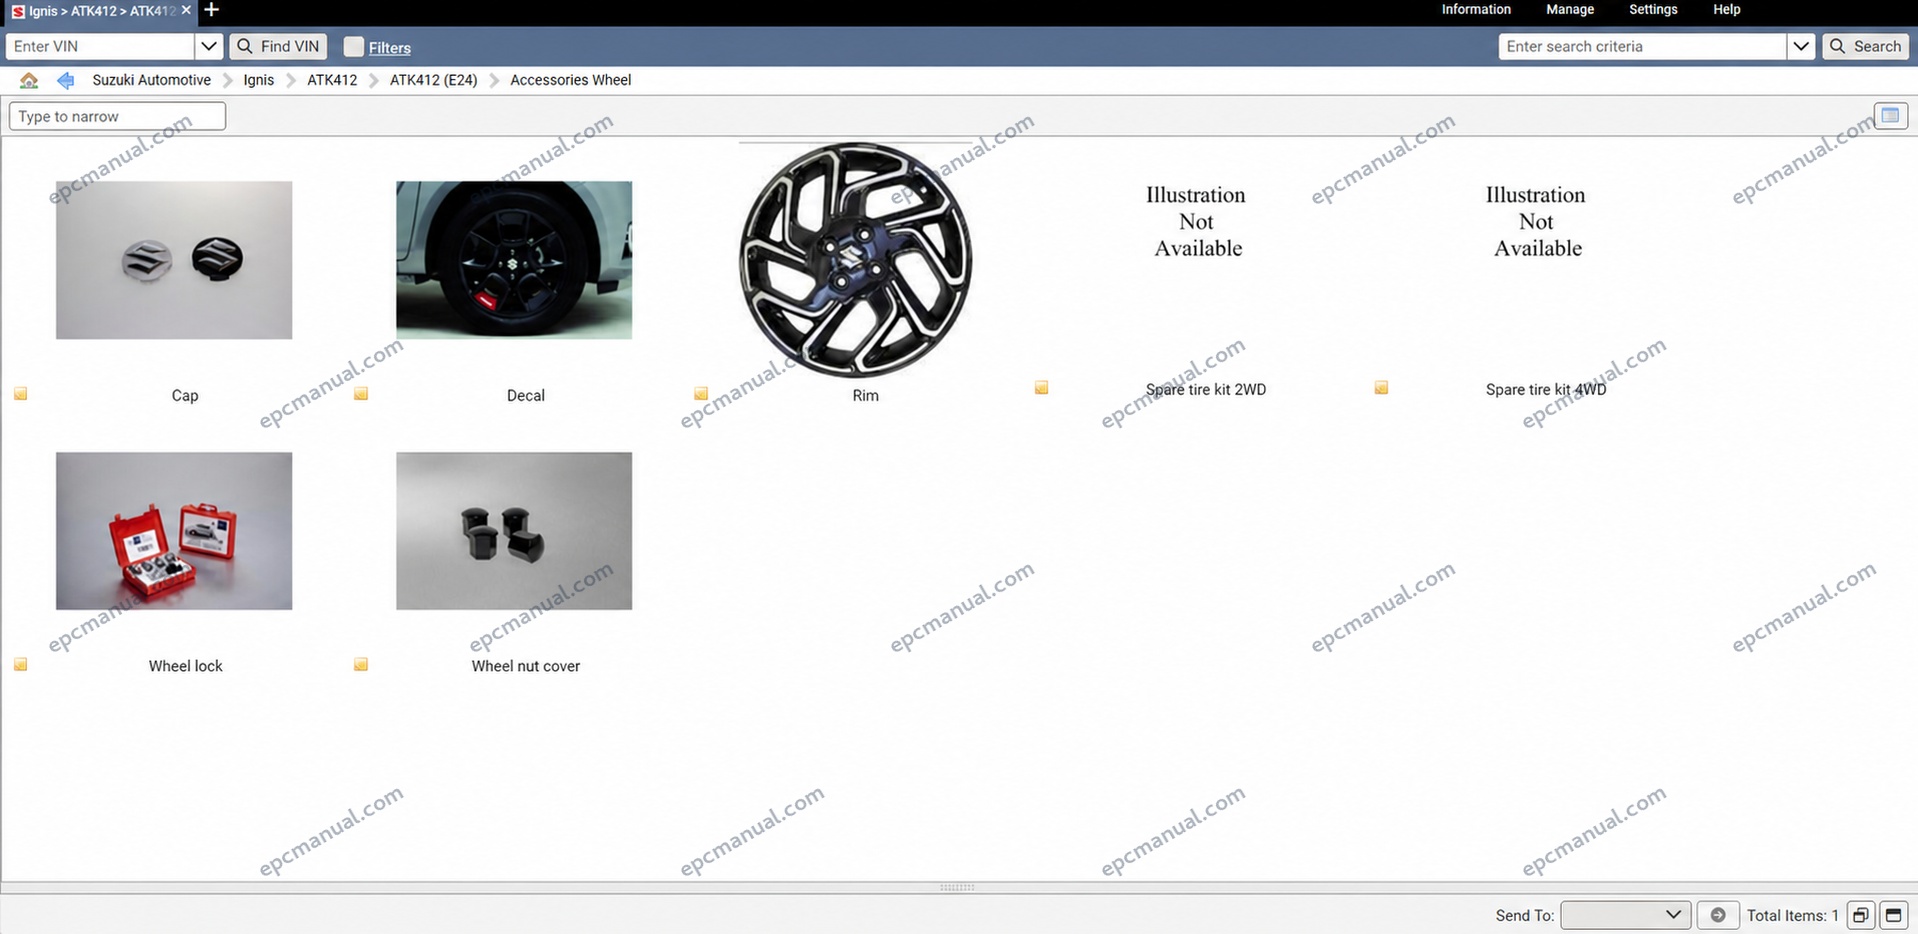Open the Settings menu
Image resolution: width=1918 pixels, height=934 pixels.
1653,10
